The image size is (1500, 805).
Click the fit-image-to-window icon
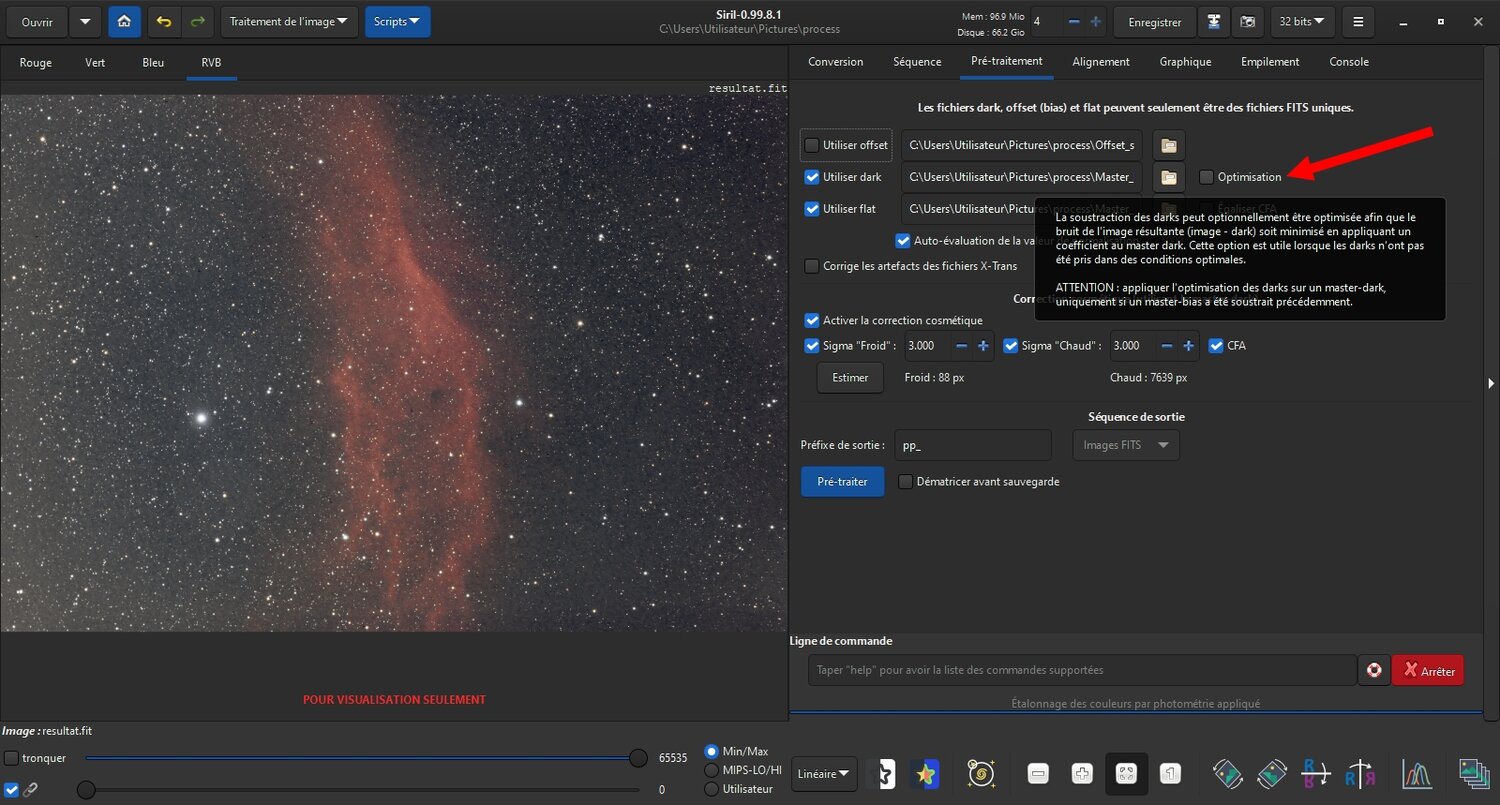[x=1128, y=773]
